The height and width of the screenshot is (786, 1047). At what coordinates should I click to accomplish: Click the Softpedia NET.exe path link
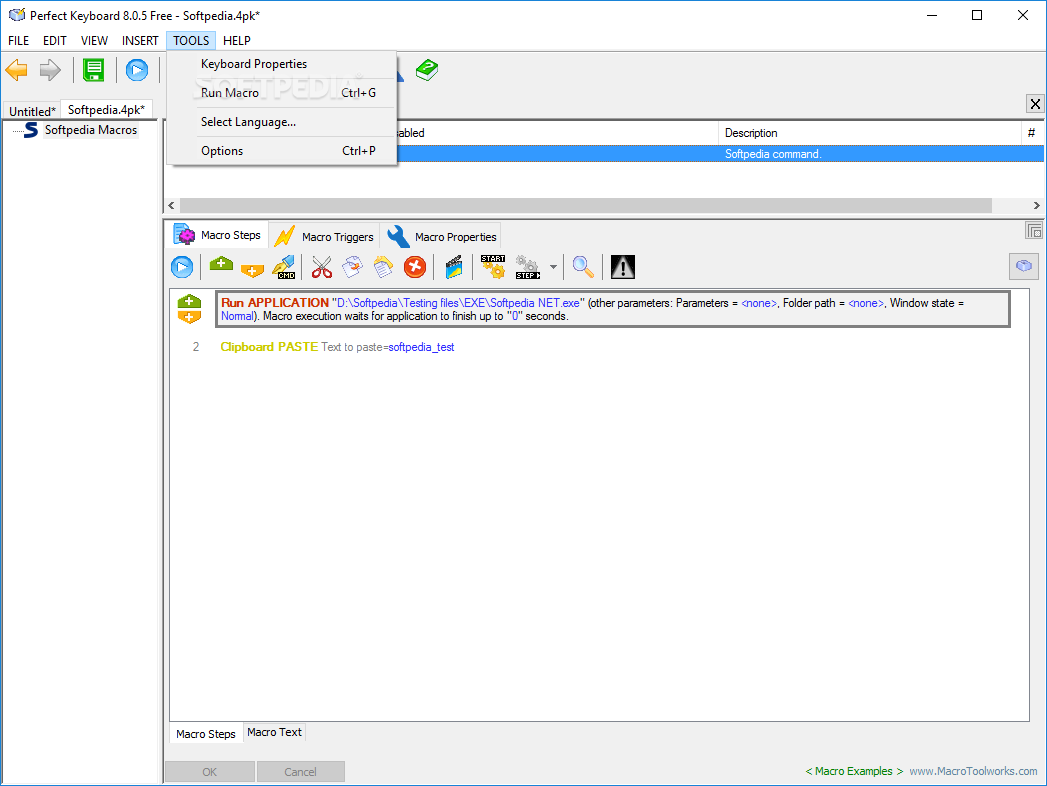click(458, 303)
